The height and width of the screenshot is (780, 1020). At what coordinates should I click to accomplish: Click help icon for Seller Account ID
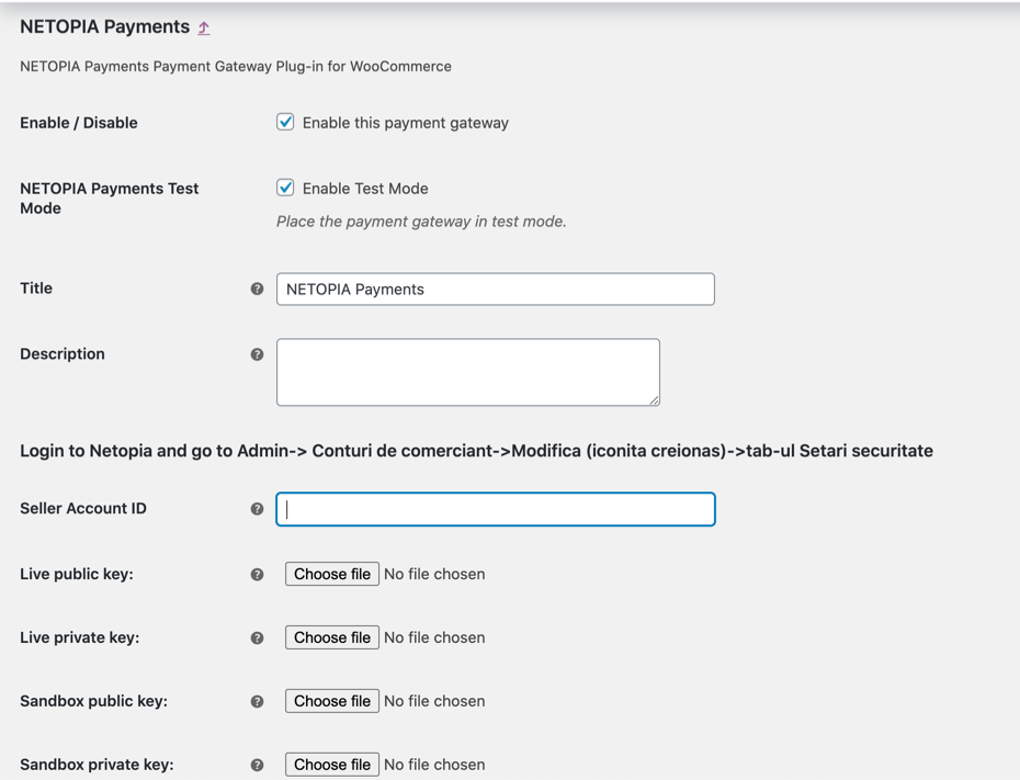257,509
